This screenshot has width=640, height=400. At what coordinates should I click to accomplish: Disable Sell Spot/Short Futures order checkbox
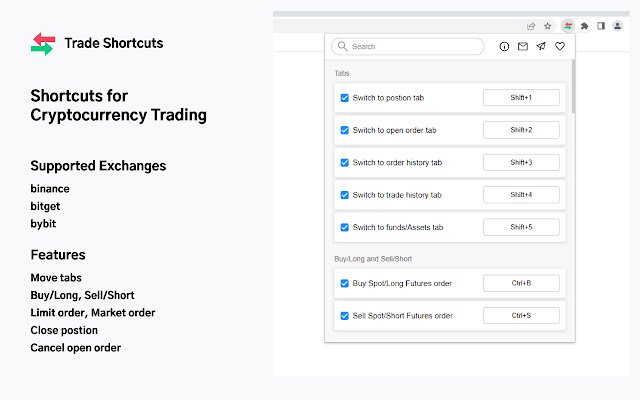(344, 316)
